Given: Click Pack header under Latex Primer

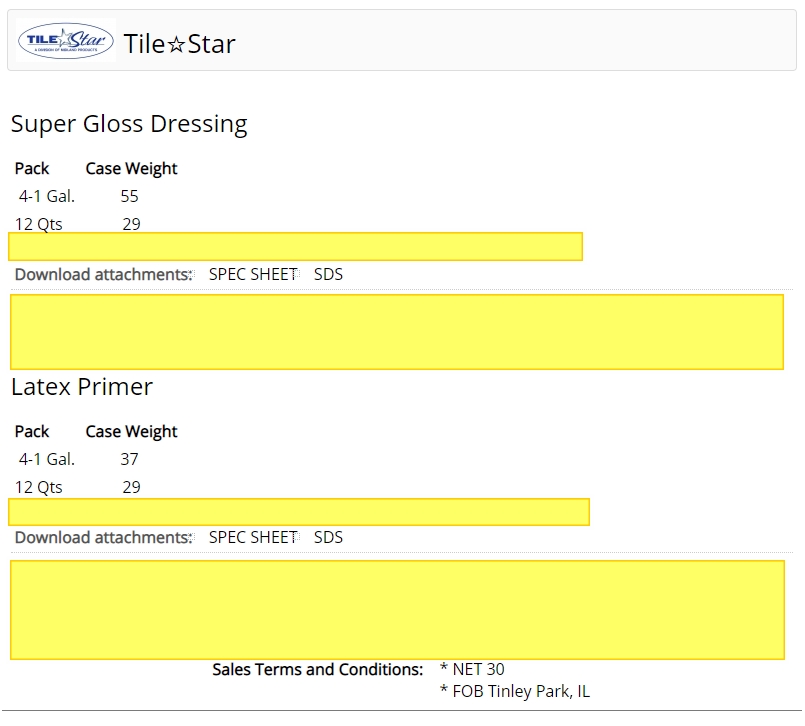Looking at the screenshot, I should click(x=32, y=432).
